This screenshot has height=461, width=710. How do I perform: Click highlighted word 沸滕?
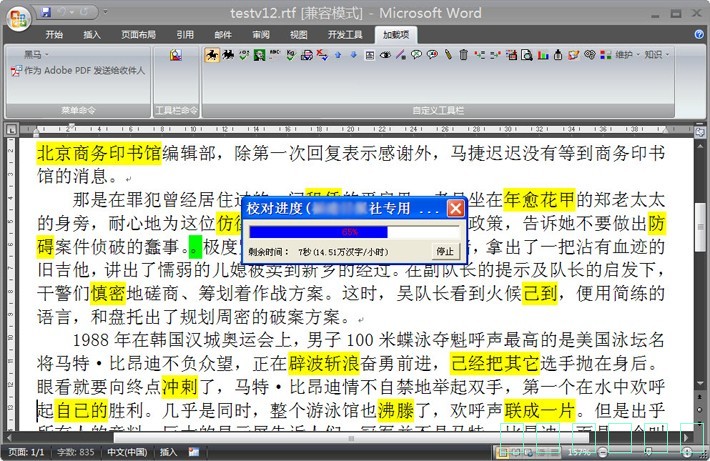point(395,410)
